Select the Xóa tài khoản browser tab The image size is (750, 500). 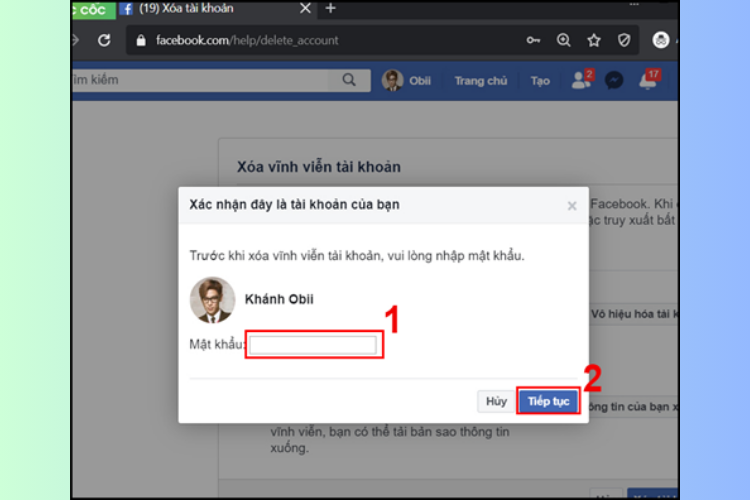coord(217,9)
